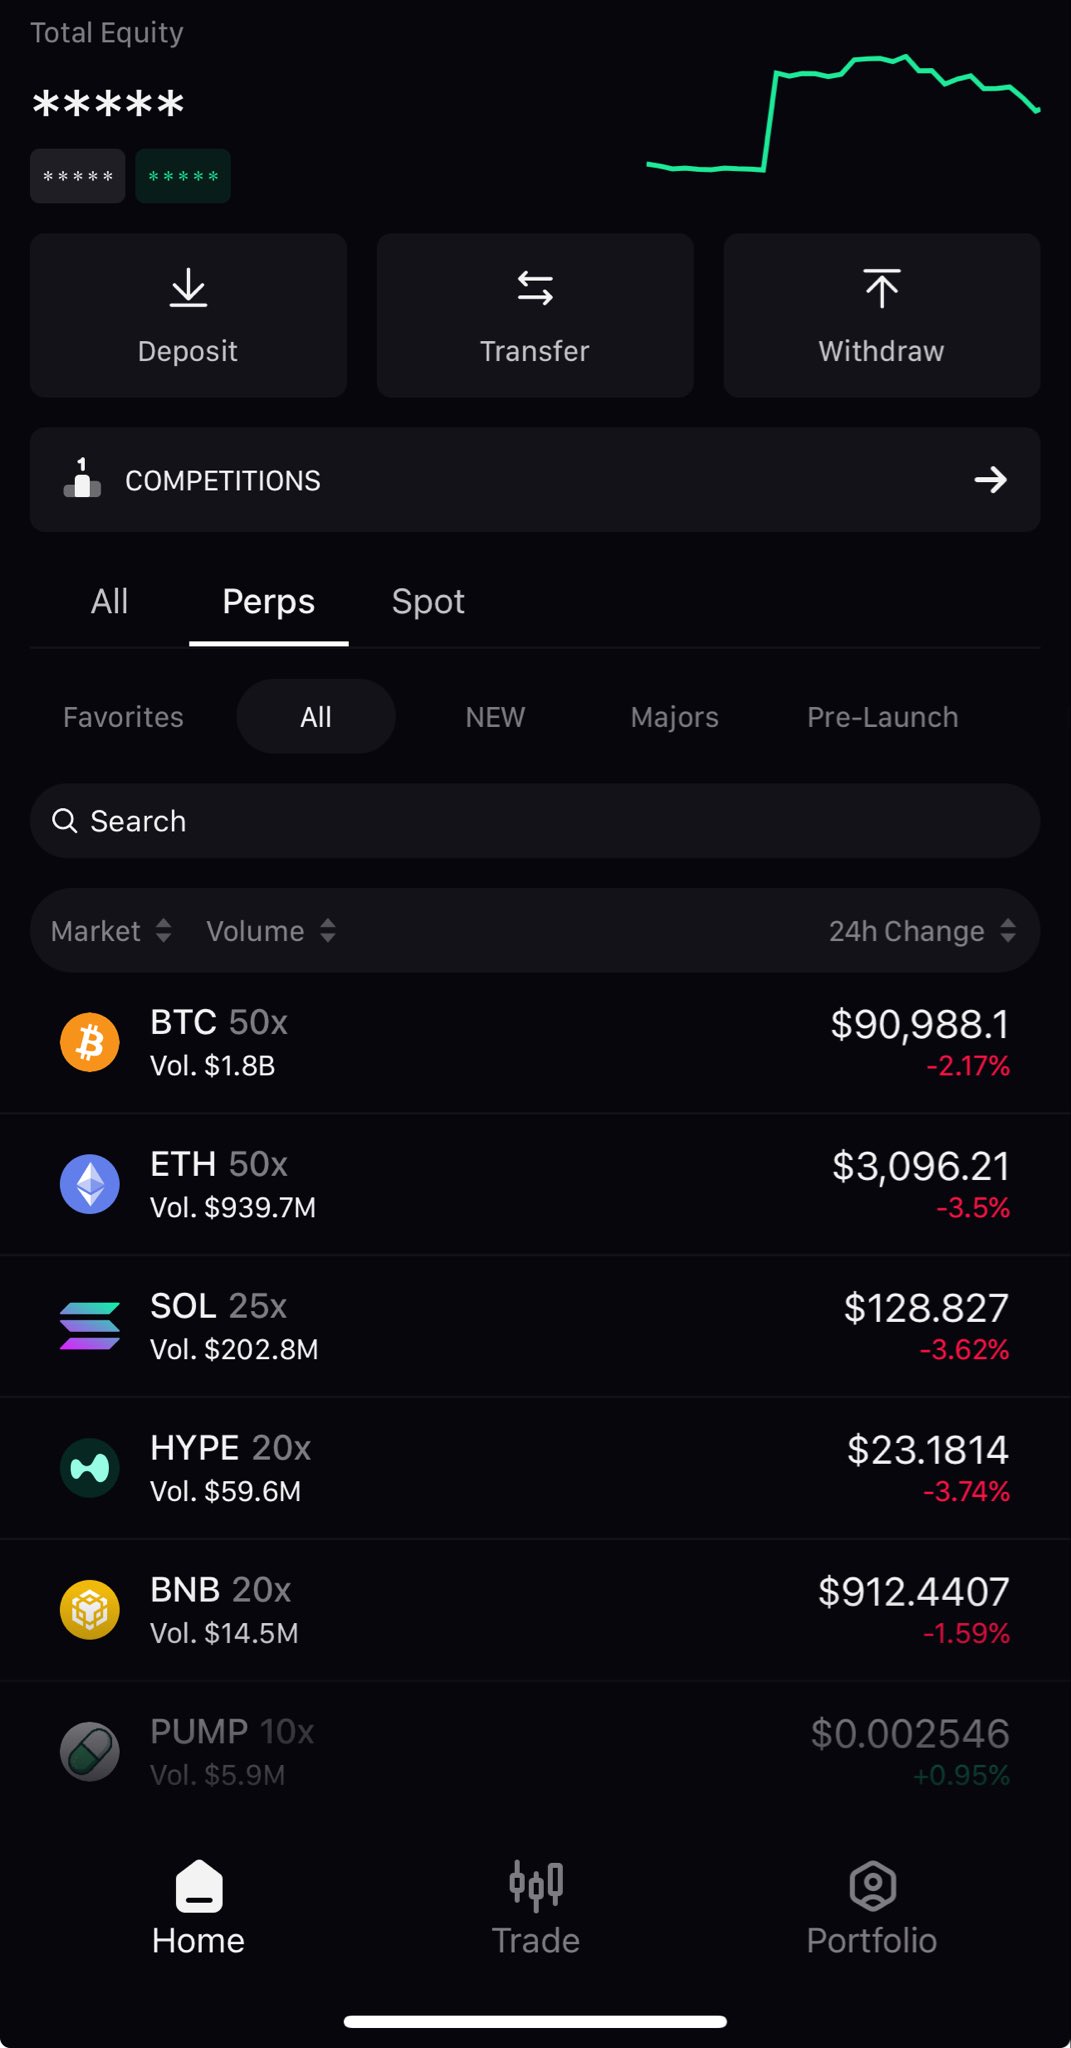Viewport: 1071px width, 2048px height.
Task: Show the Favorites filter
Action: pyautogui.click(x=123, y=717)
